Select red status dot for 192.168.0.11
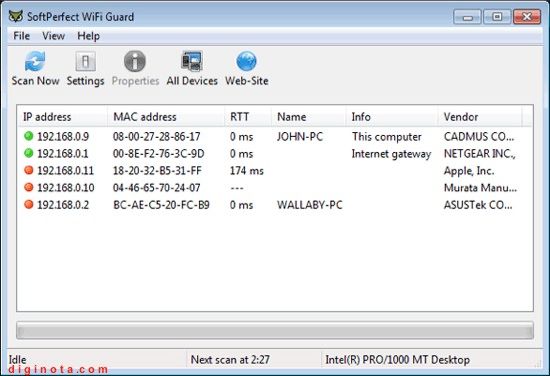The width and height of the screenshot is (550, 376). [29, 170]
